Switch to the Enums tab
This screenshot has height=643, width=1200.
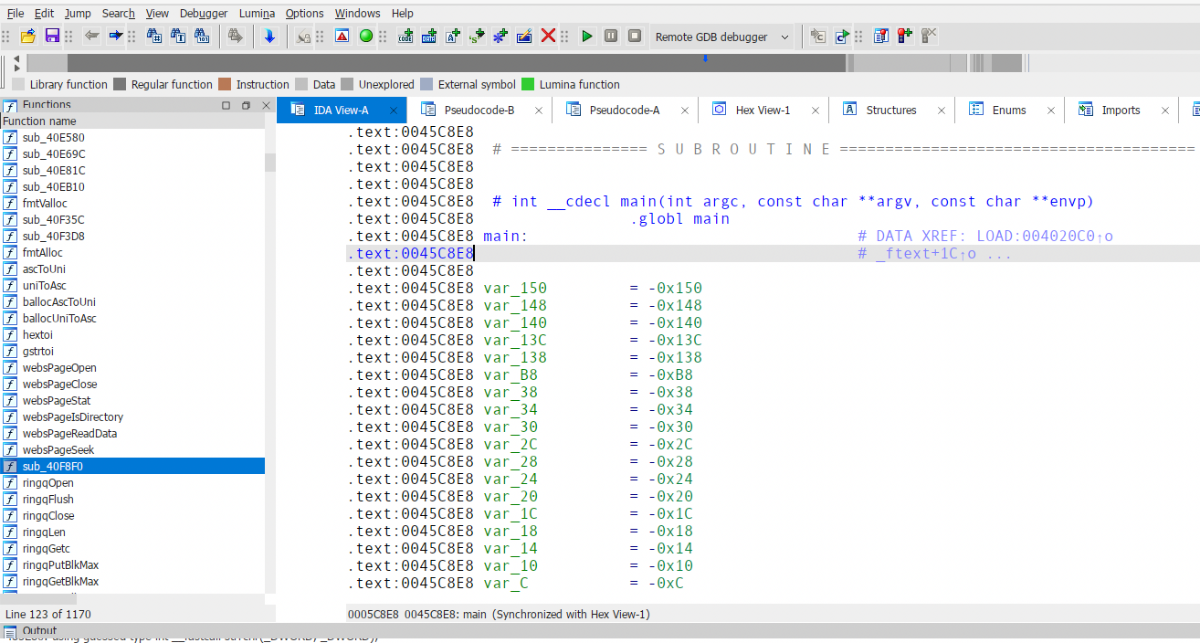[x=1010, y=110]
